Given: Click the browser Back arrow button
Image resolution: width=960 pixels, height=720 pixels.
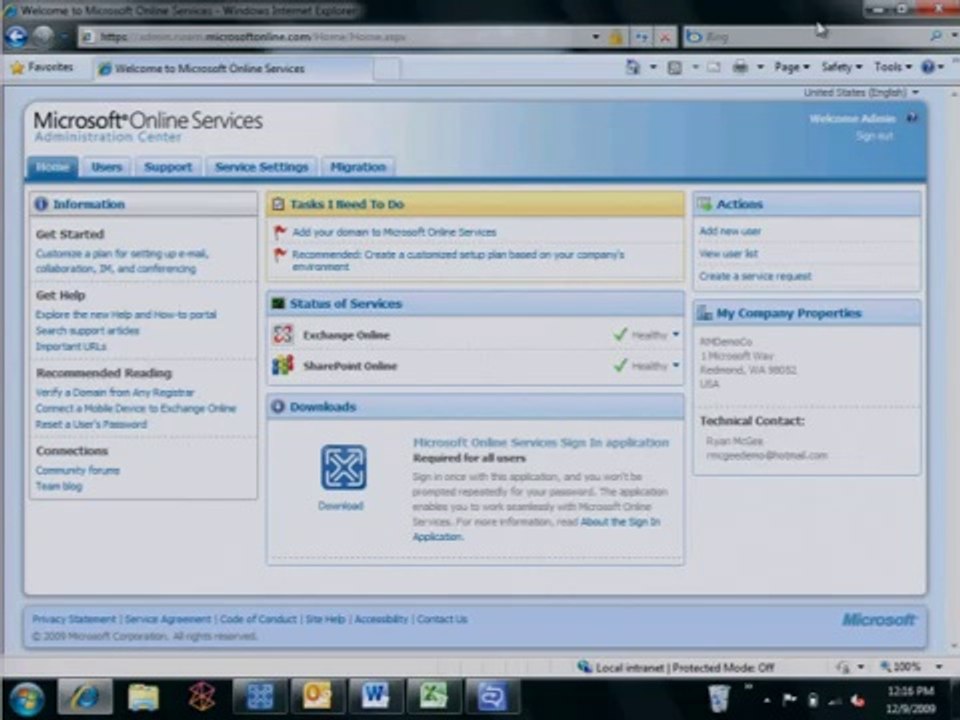Looking at the screenshot, I should pos(17,37).
